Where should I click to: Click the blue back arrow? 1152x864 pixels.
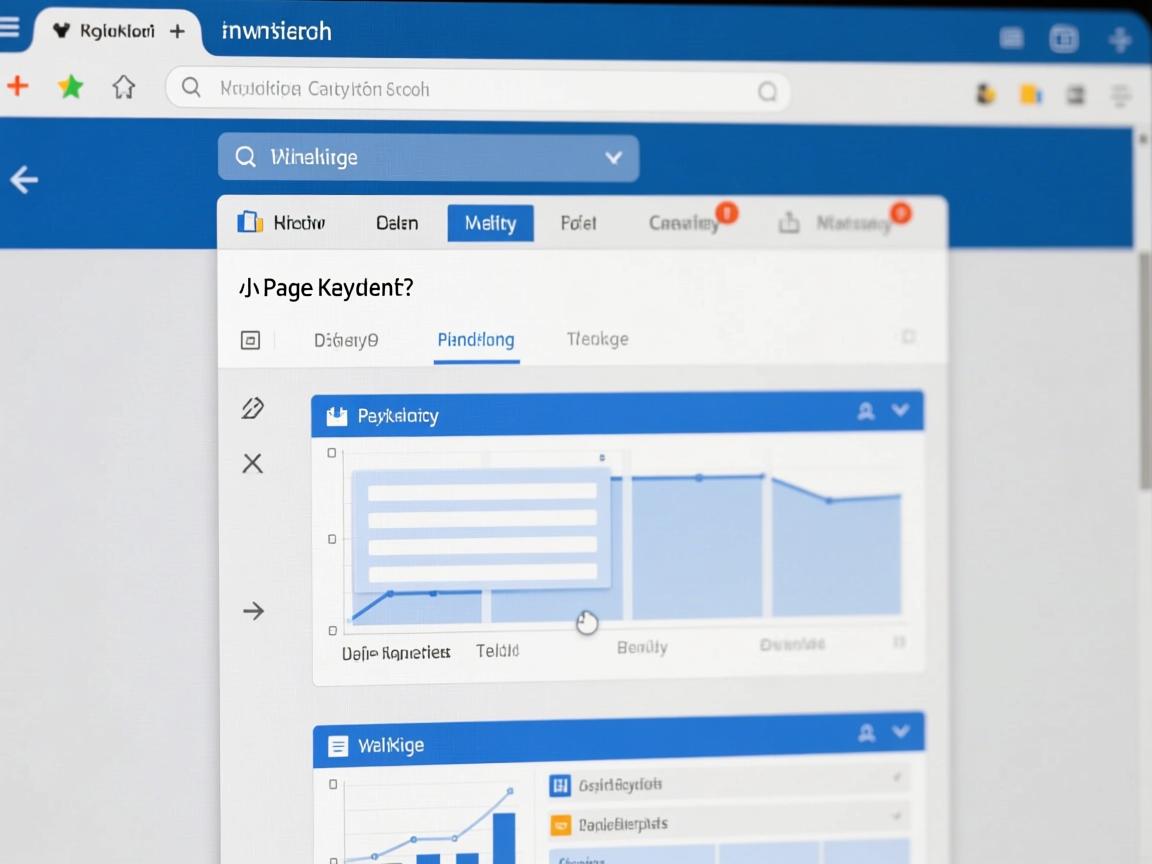[24, 180]
